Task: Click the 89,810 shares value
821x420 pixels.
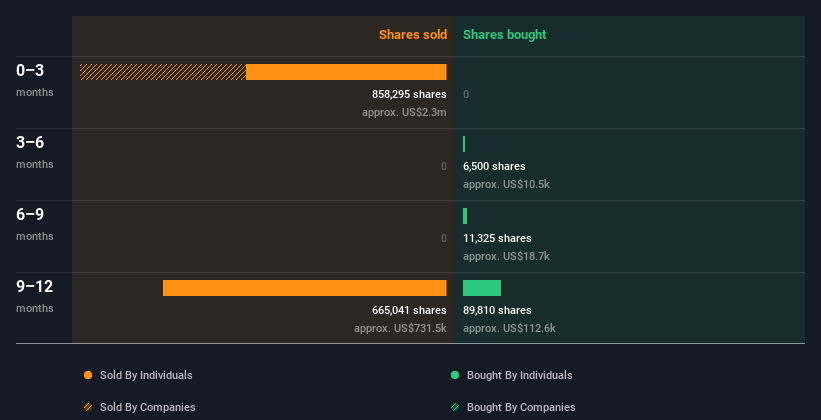Action: 497,311
